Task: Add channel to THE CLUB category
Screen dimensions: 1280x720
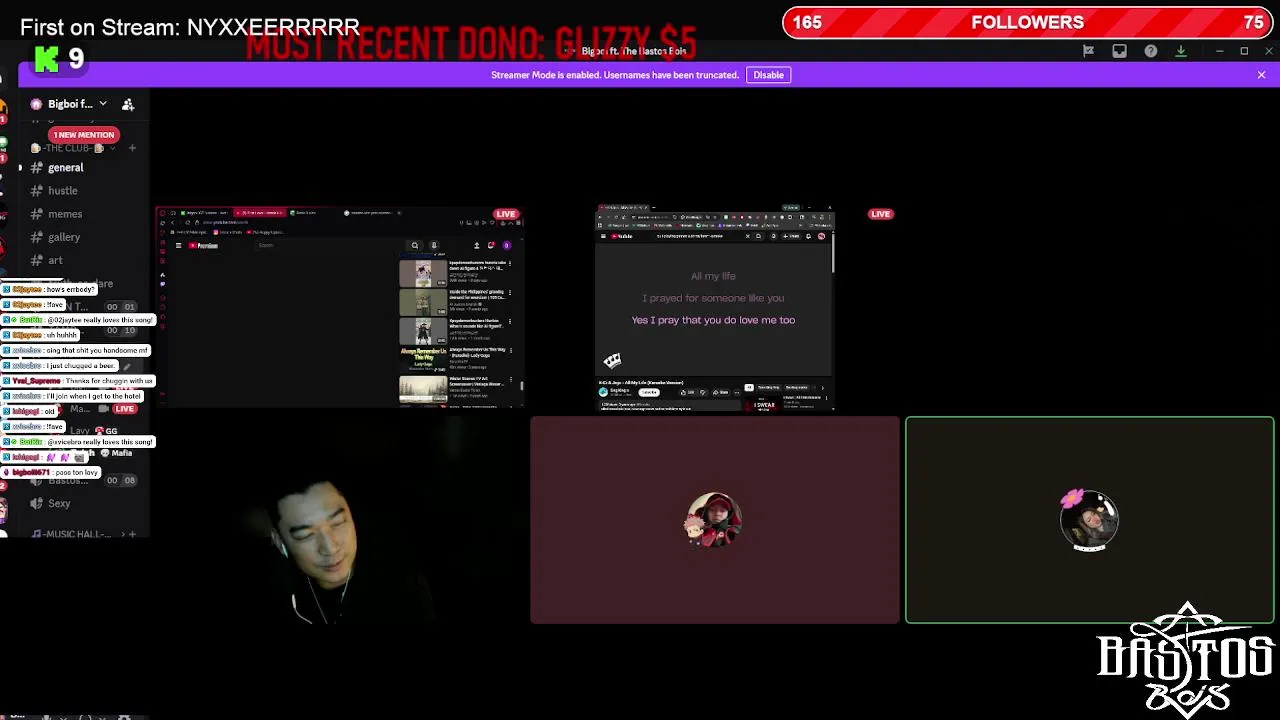Action: point(132,148)
